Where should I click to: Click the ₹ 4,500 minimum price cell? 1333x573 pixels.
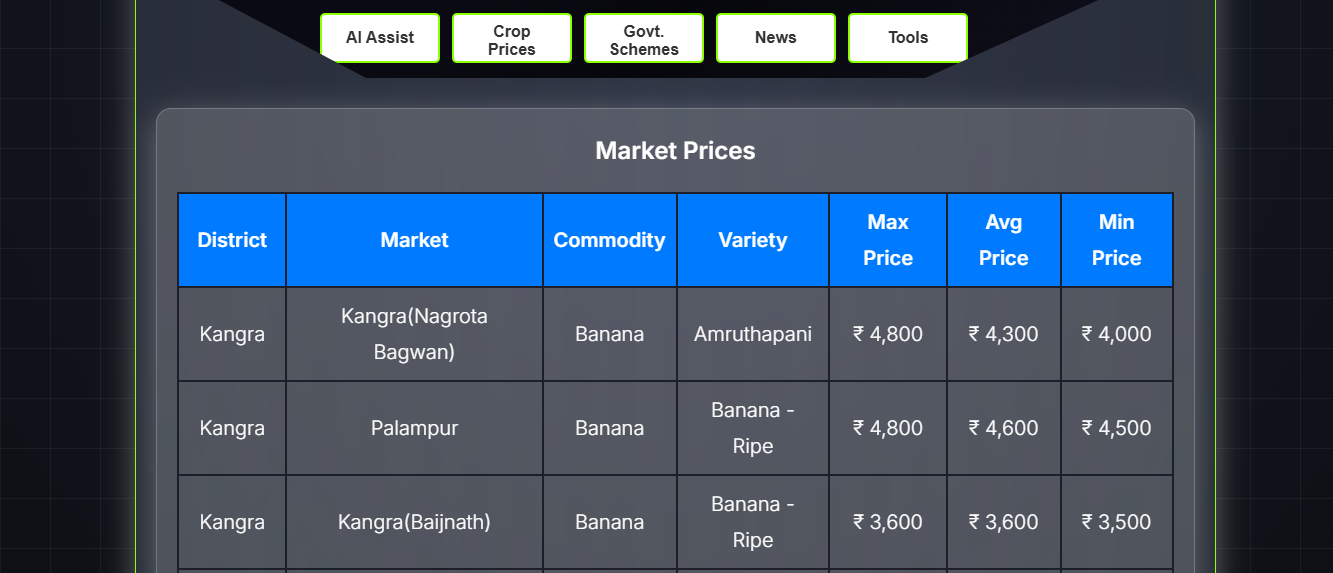coord(1117,428)
